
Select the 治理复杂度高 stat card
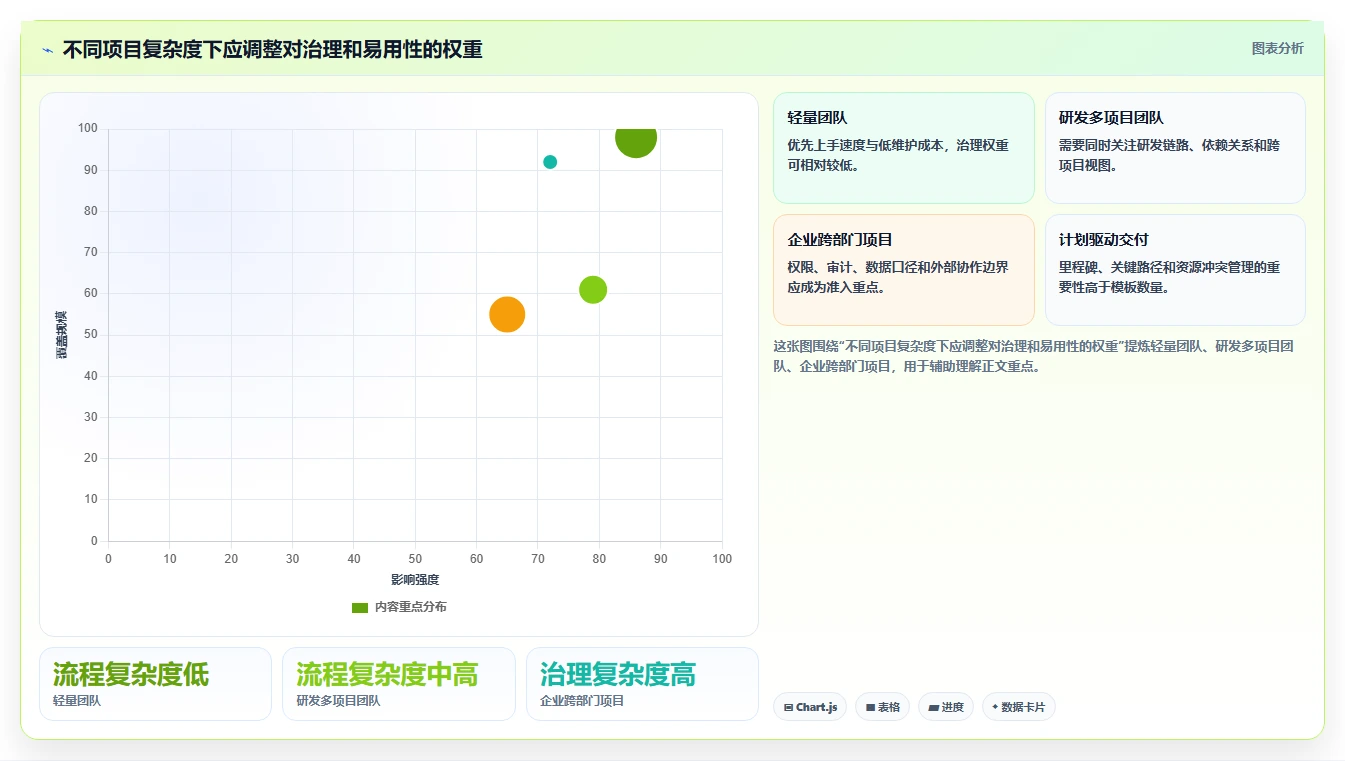pos(642,684)
